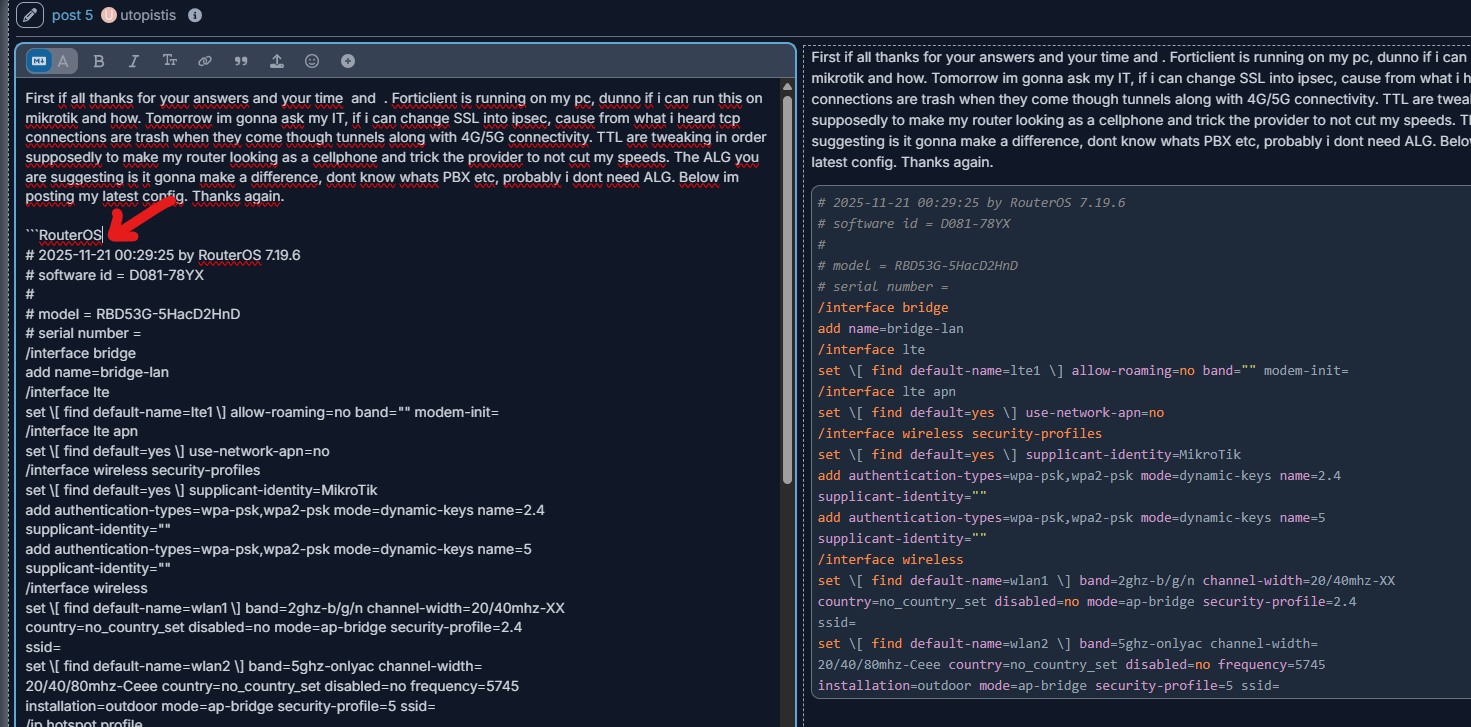The image size is (1471, 727).
Task: Click '/interface bridge' line in editor
Action: coord(81,353)
